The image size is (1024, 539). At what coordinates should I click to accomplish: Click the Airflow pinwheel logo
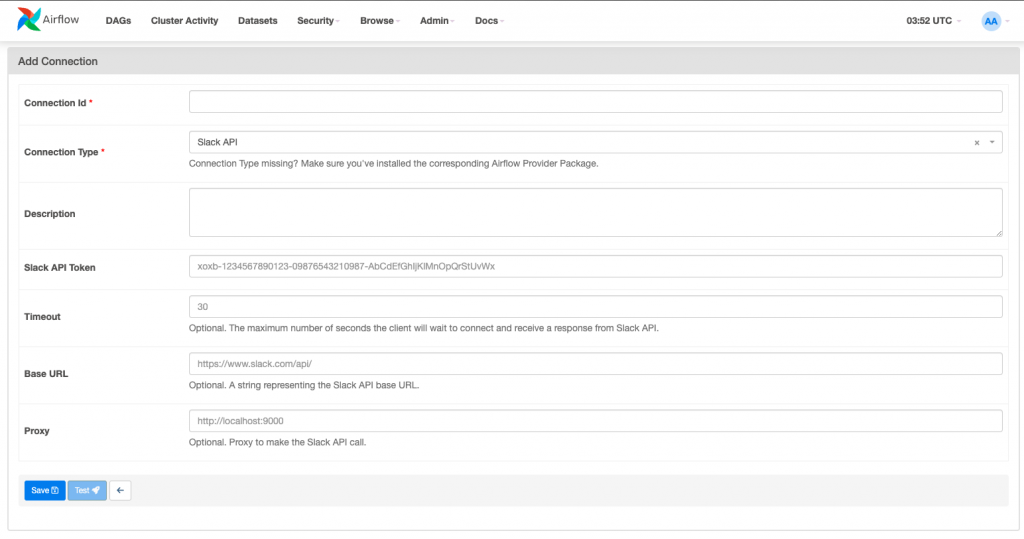[x=29, y=20]
